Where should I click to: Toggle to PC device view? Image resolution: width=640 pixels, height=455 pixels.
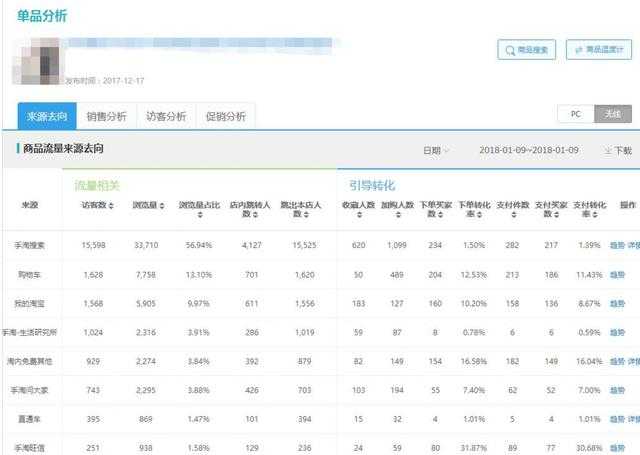575,115
